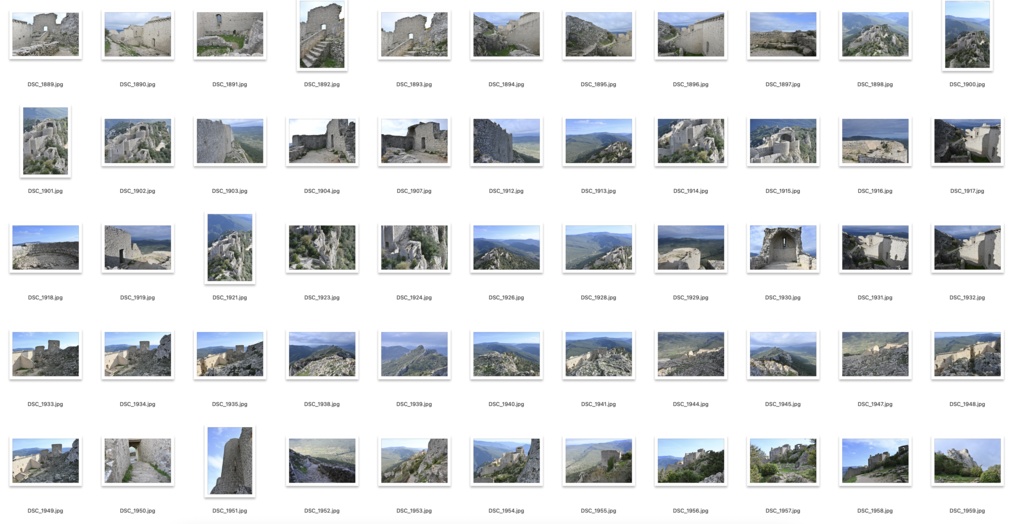Click the DSC_1891.jpg image thumbnail
This screenshot has height=524, width=1024.
coord(230,35)
